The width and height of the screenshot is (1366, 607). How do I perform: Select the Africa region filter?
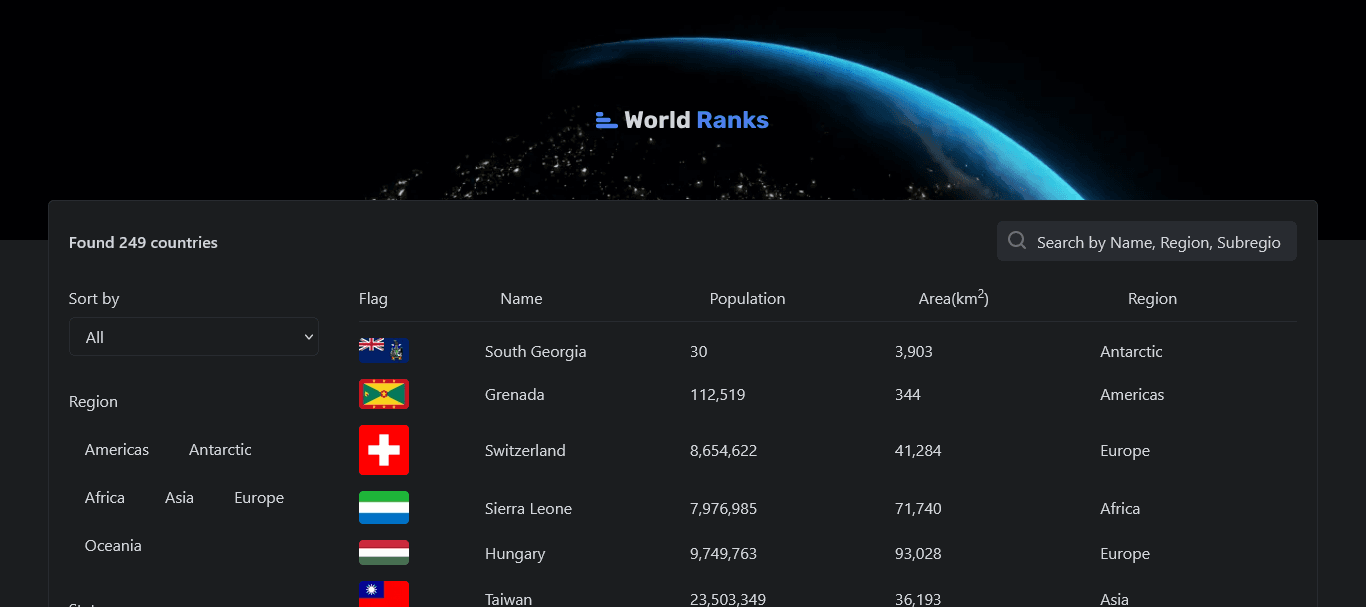104,497
